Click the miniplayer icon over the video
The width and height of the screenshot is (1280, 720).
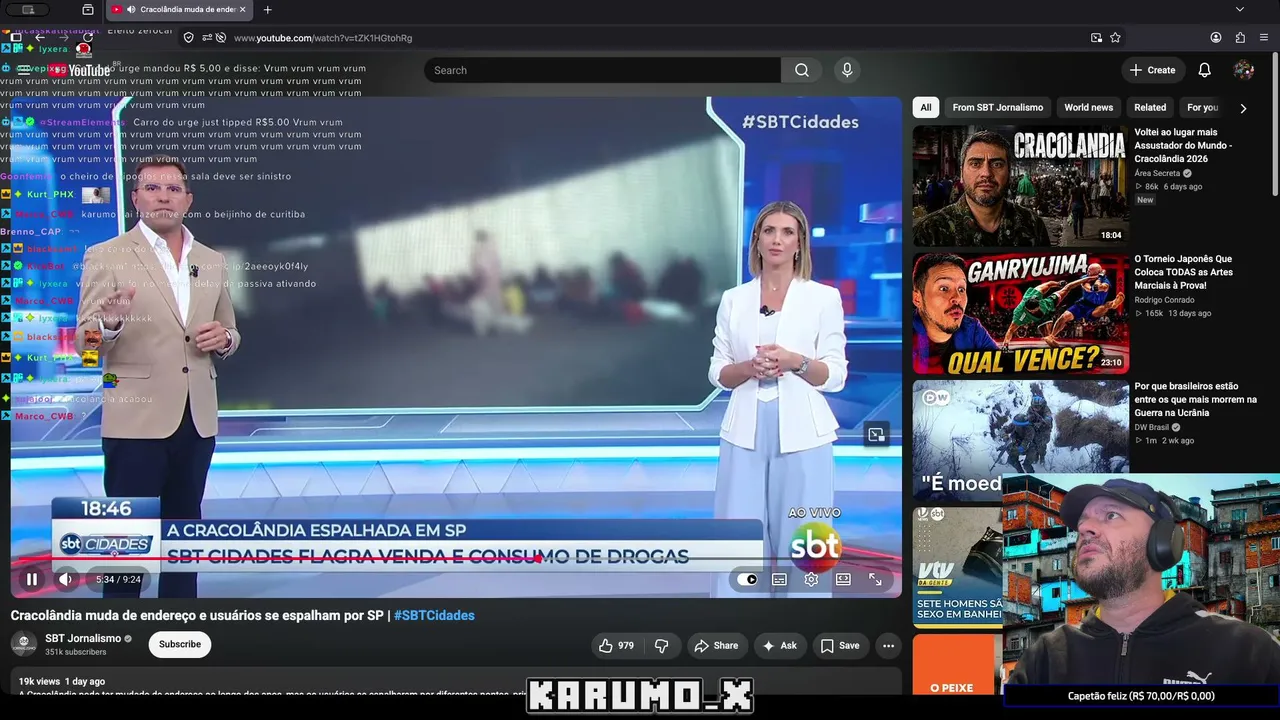876,434
